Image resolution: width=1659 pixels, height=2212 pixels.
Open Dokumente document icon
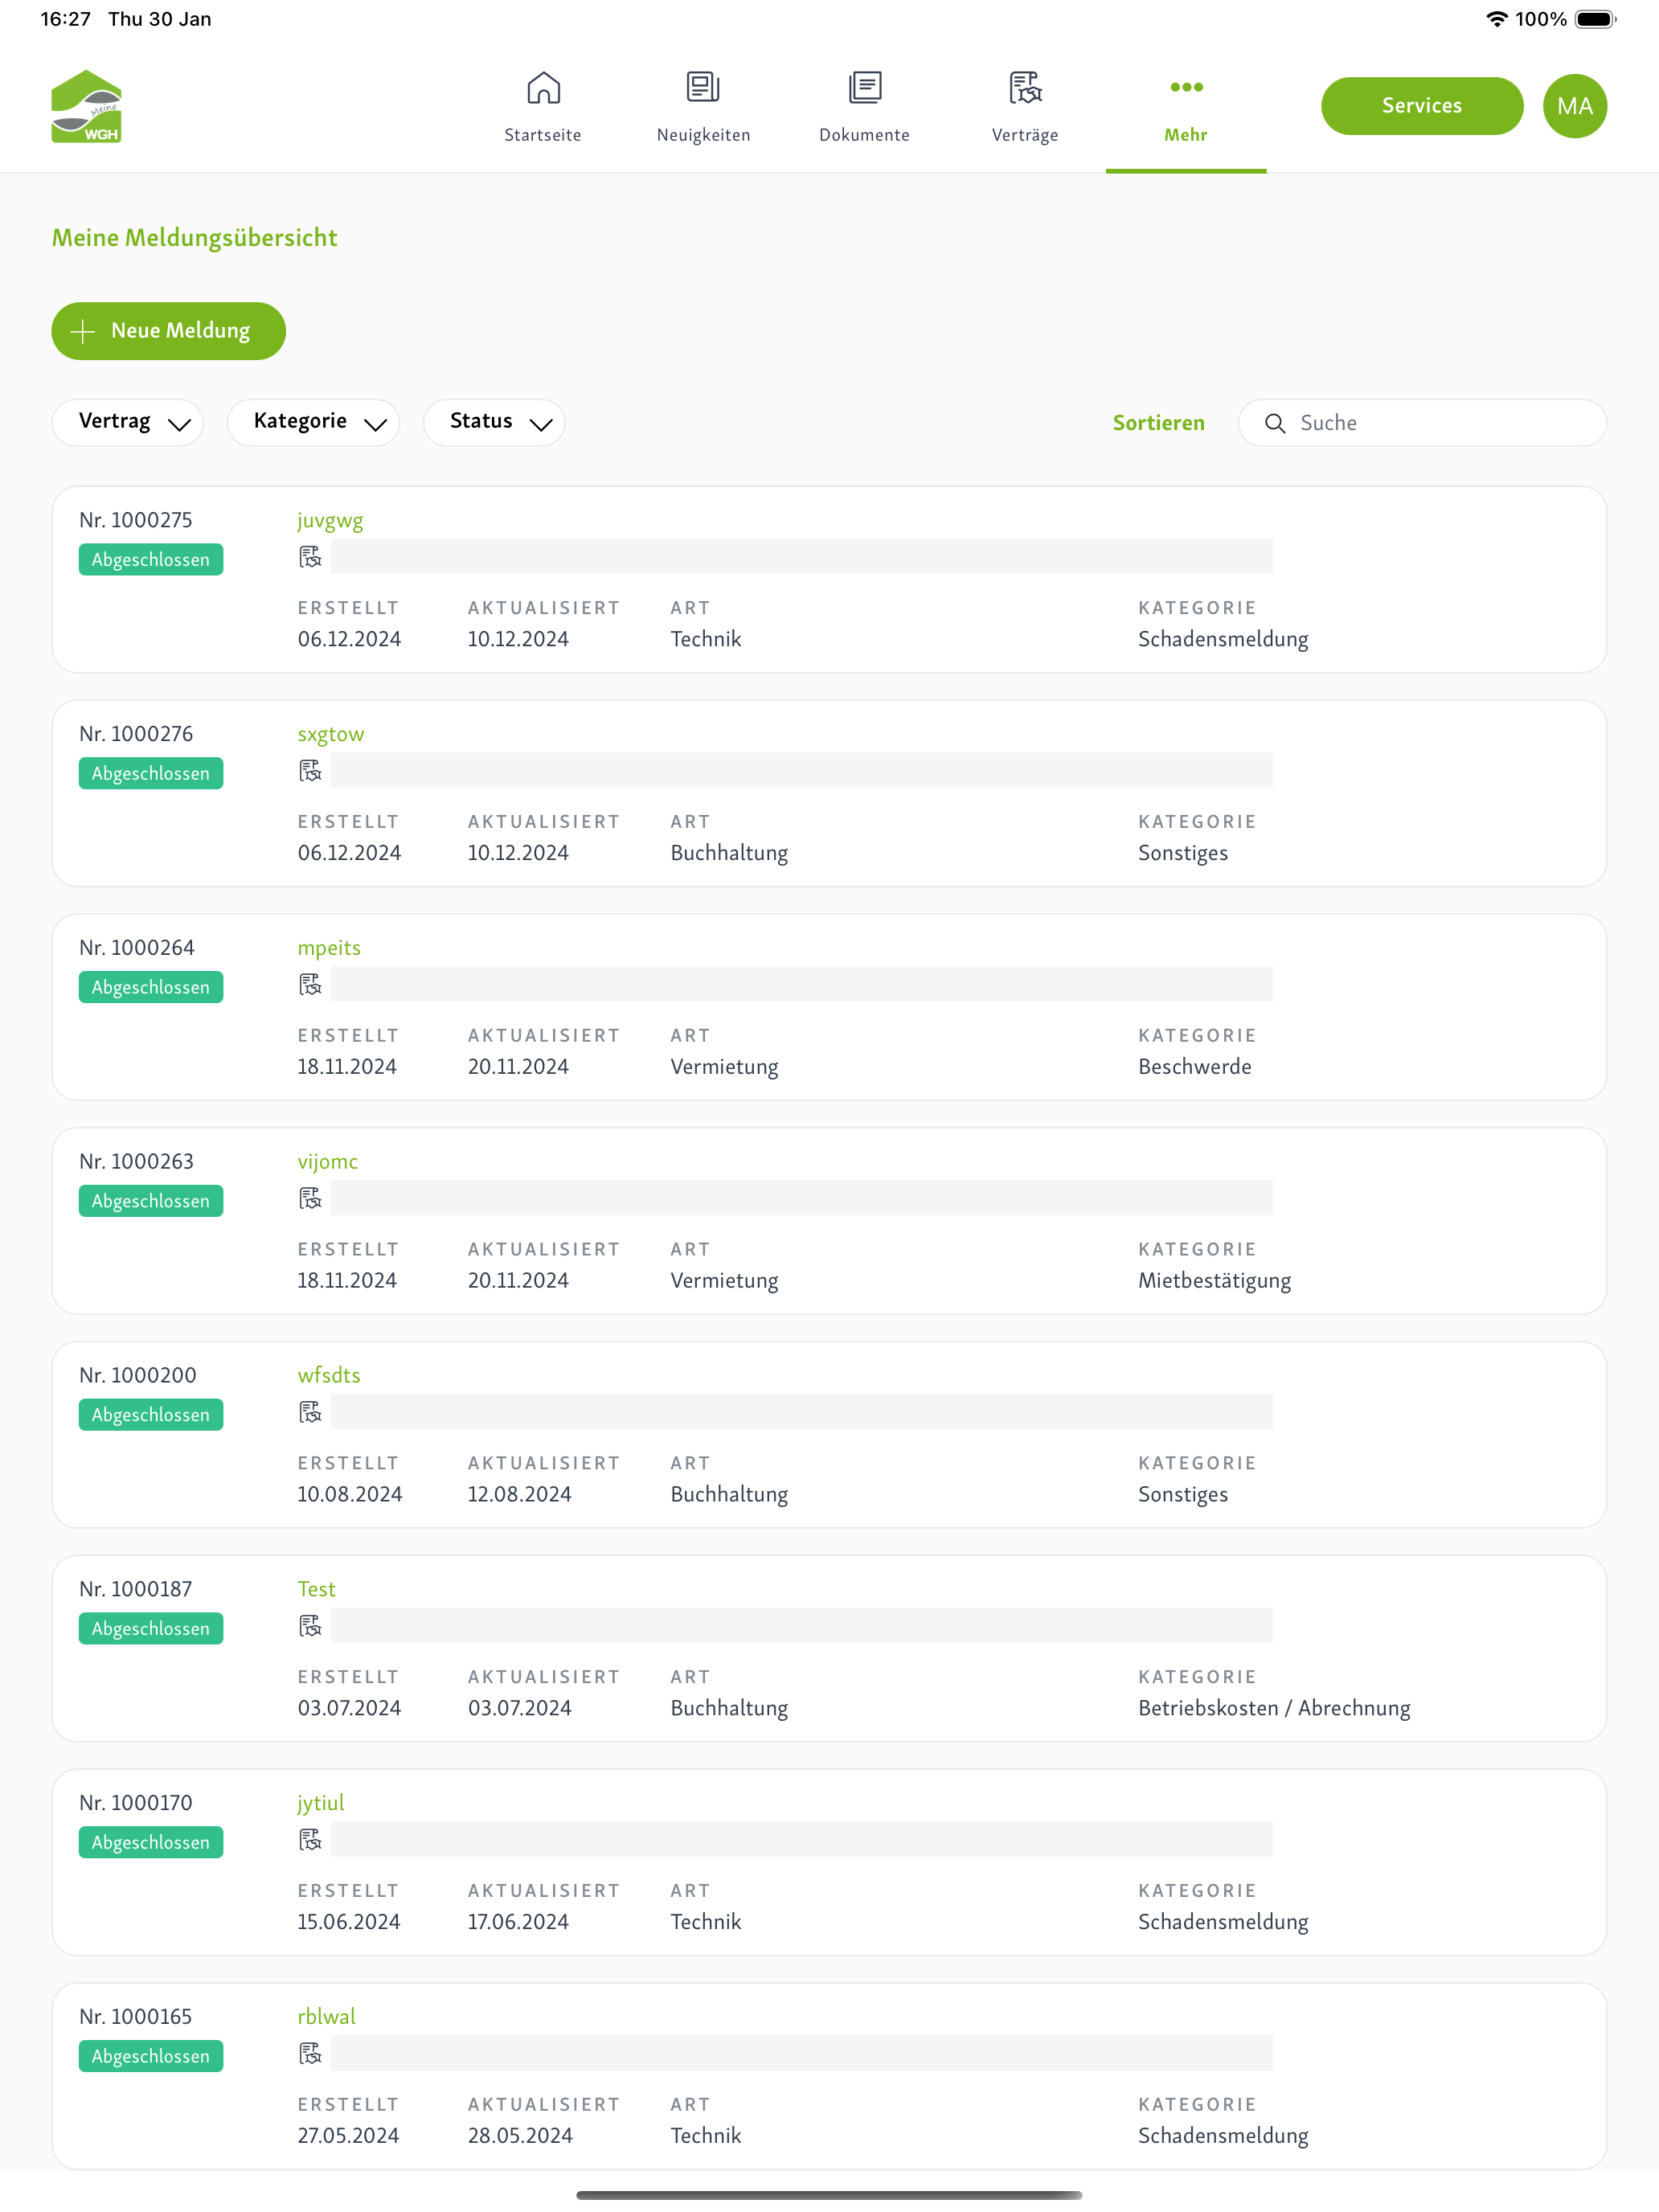pos(865,87)
